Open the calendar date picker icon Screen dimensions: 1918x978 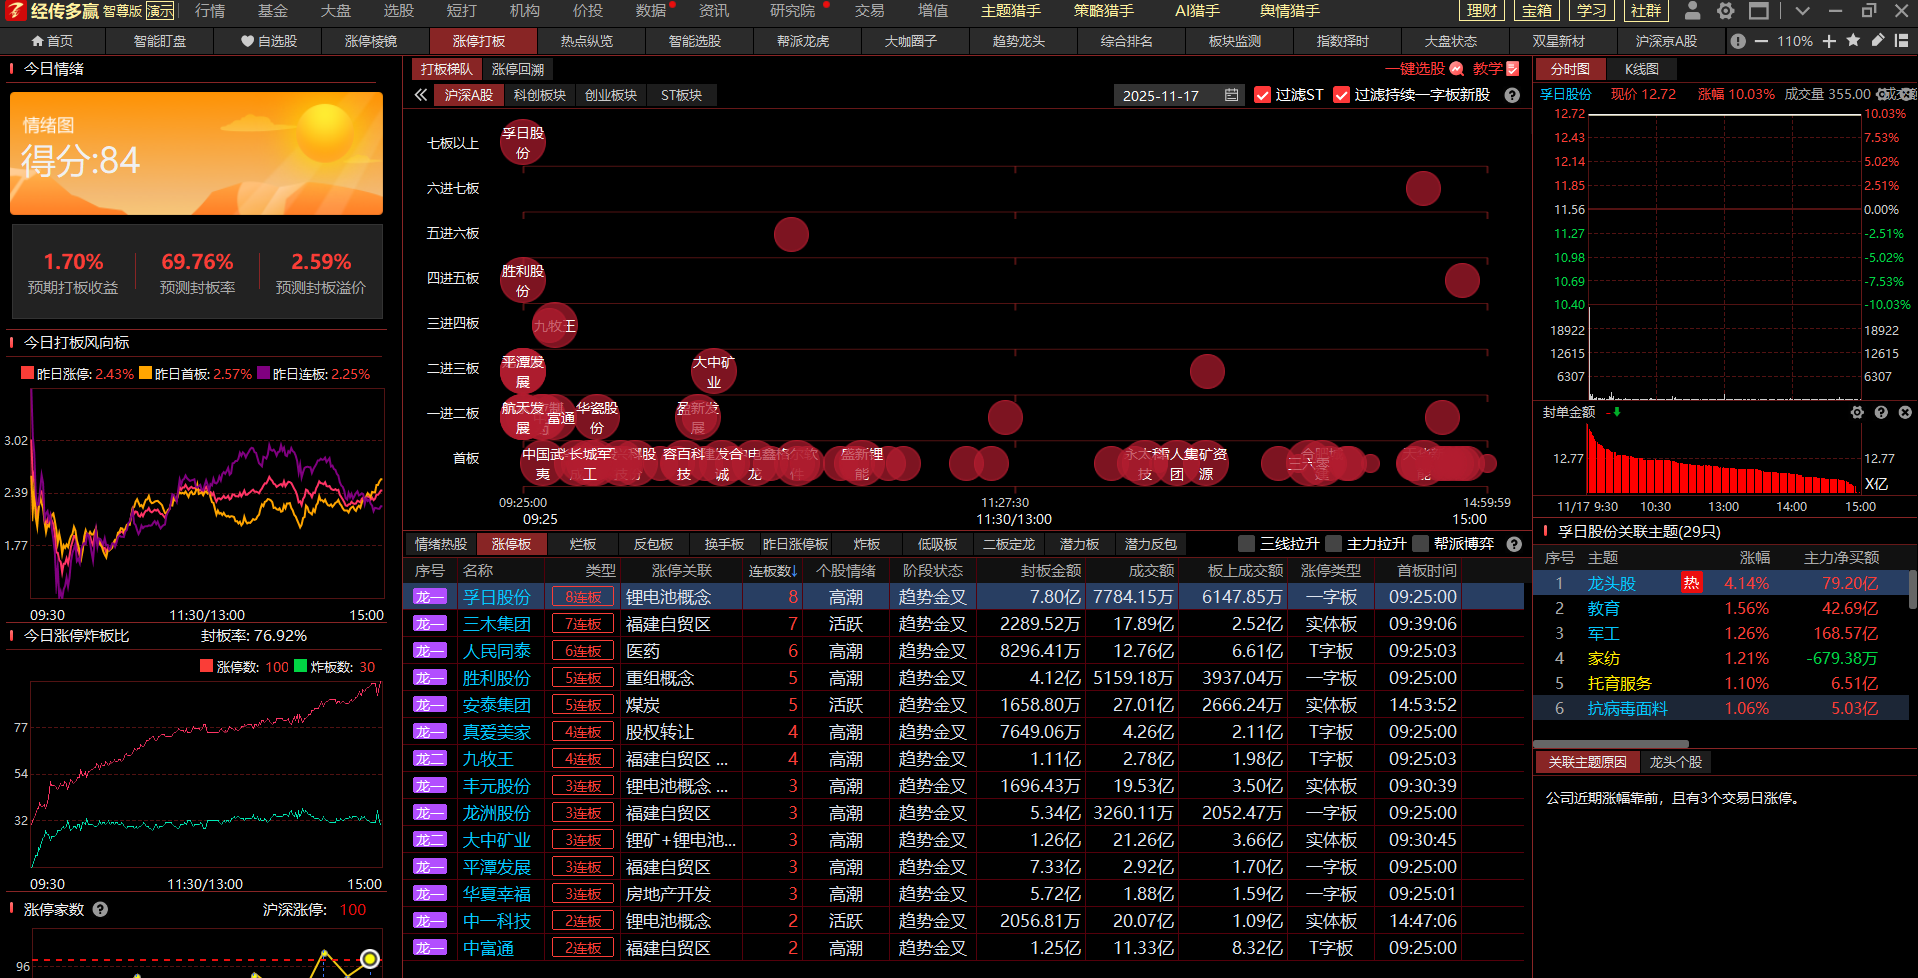point(1231,95)
